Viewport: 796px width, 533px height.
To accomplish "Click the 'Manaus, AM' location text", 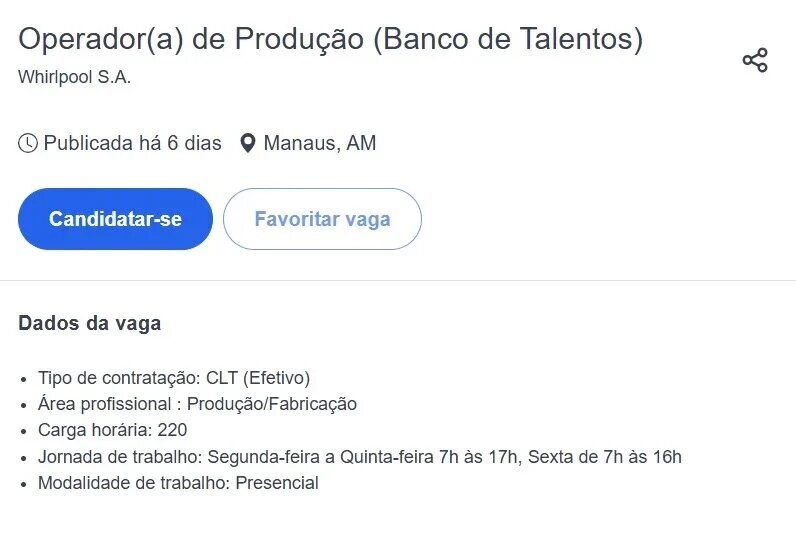I will coord(320,143).
